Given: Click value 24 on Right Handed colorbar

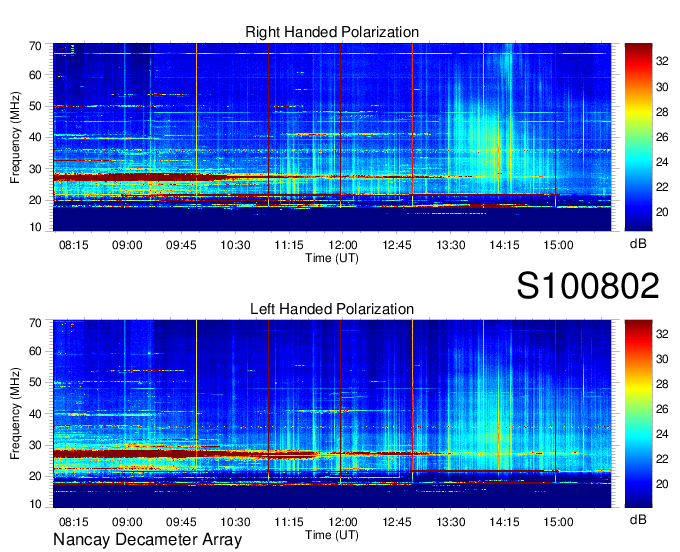Looking at the screenshot, I should pos(662,162).
